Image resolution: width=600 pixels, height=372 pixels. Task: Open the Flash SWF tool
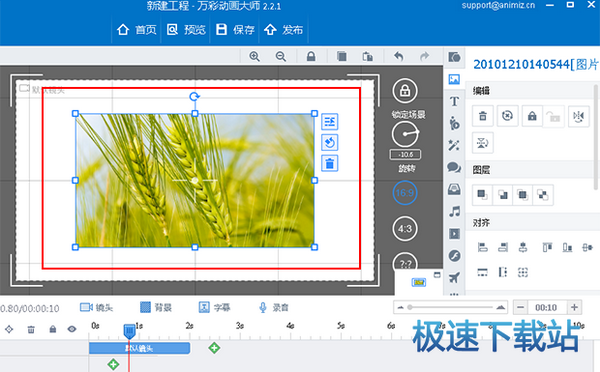(454, 256)
